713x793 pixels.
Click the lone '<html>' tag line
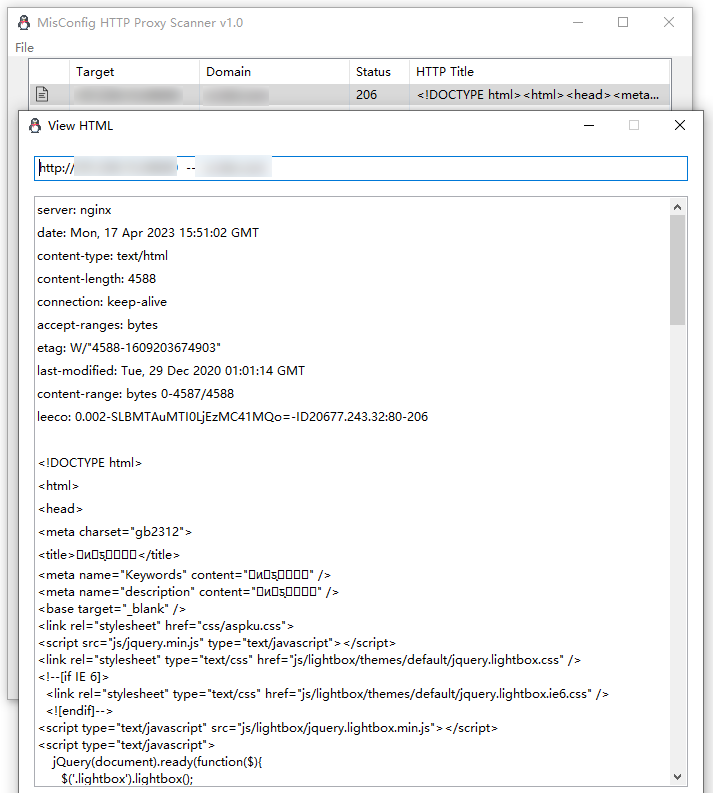point(59,486)
